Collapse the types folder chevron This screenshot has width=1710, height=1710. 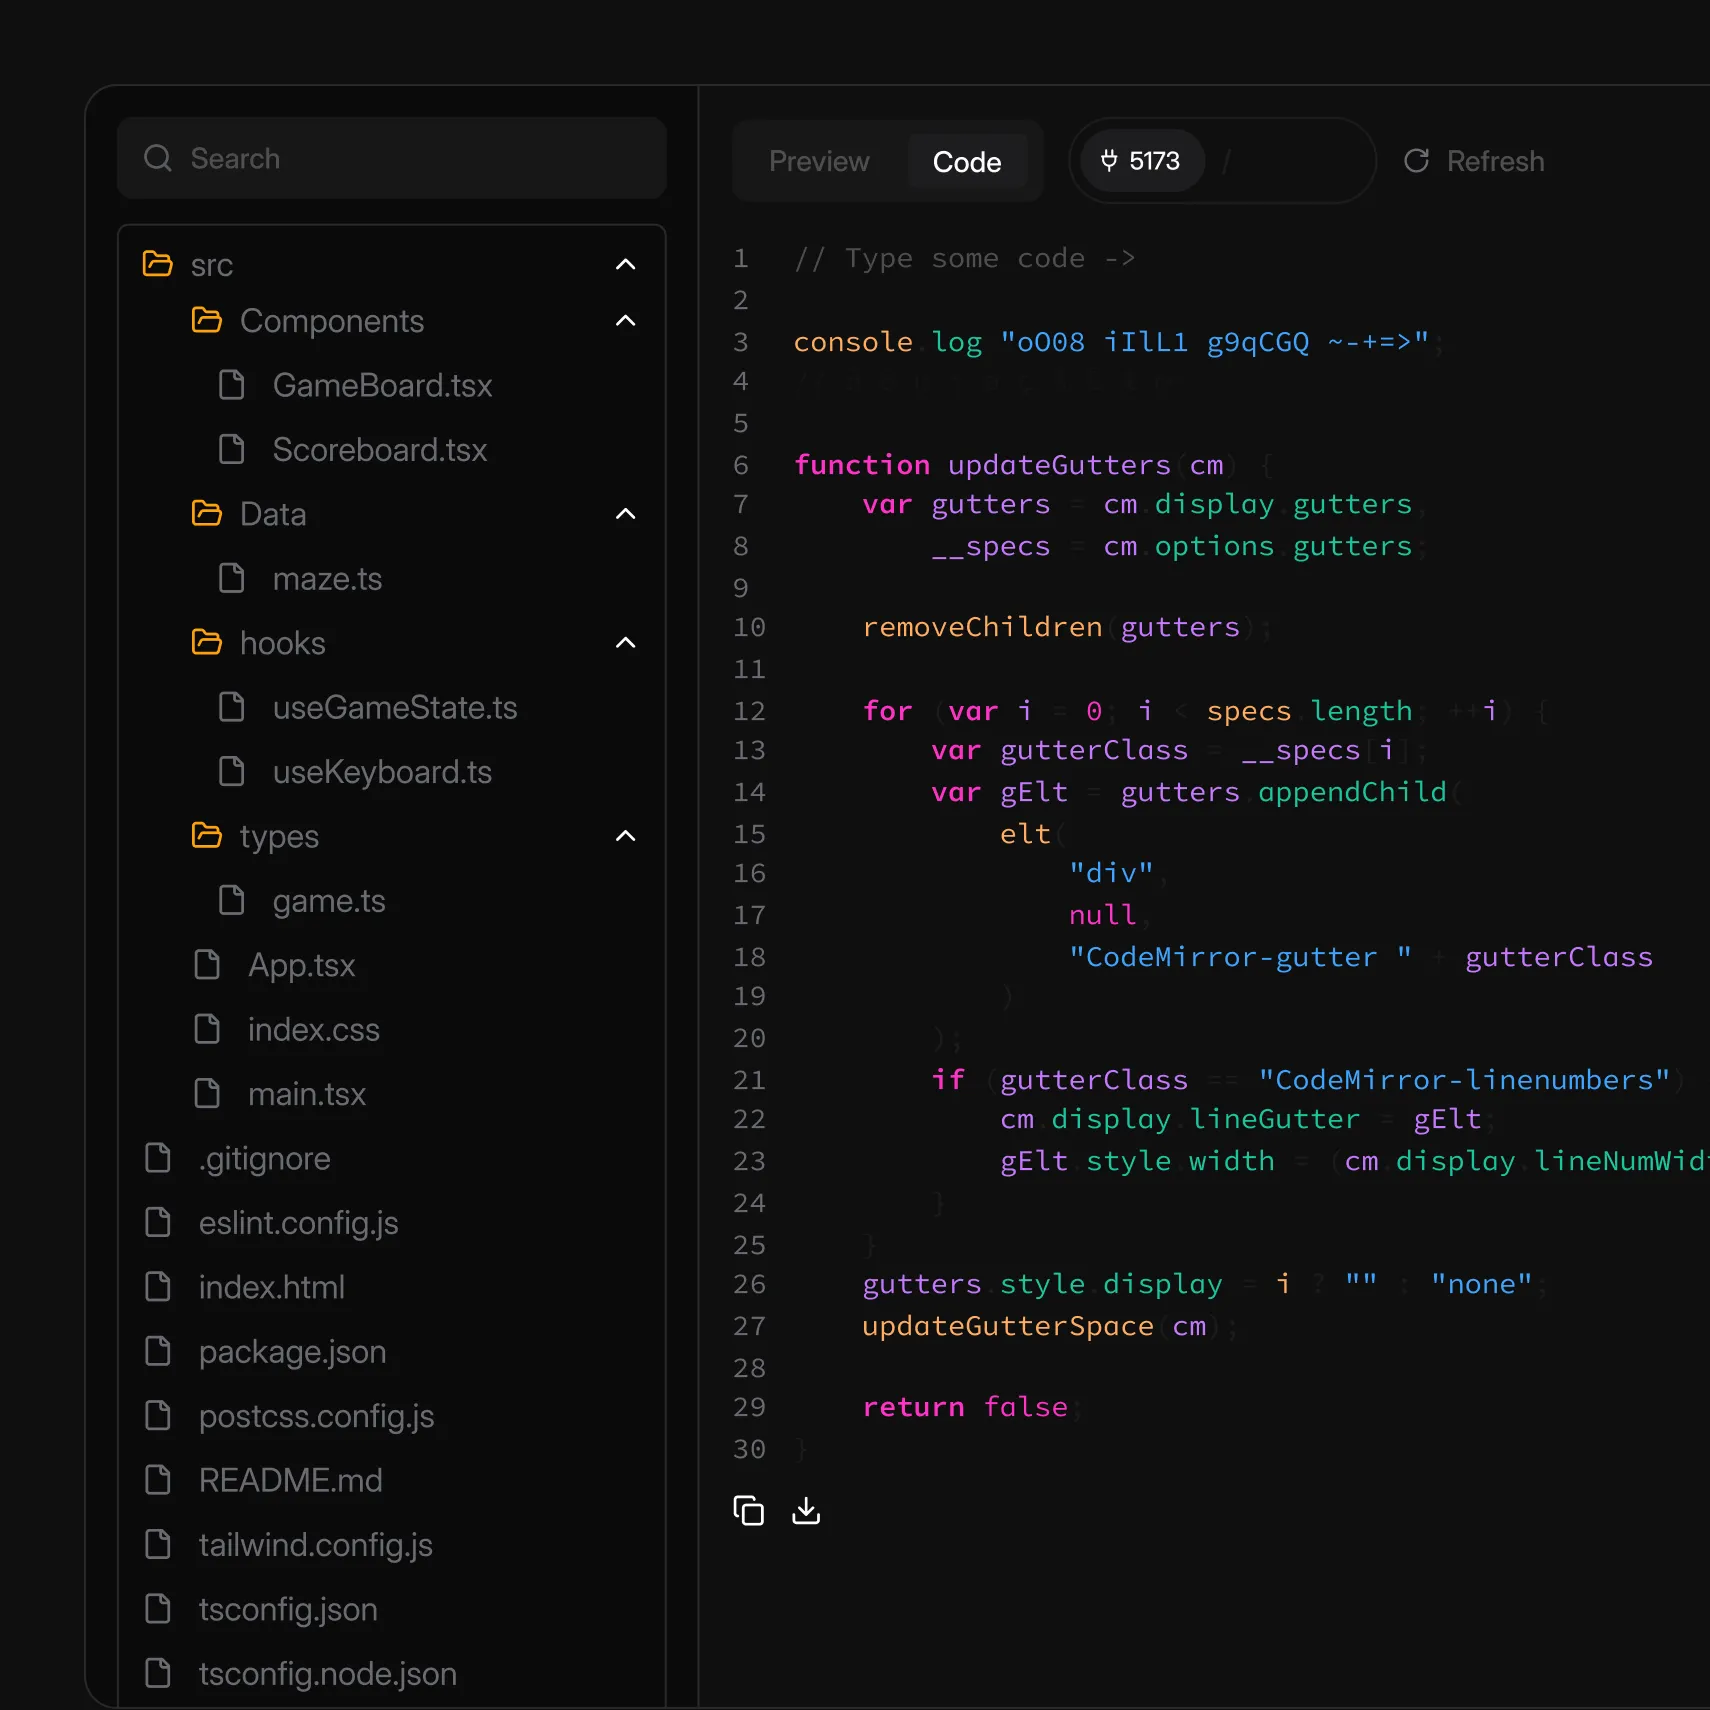[626, 836]
